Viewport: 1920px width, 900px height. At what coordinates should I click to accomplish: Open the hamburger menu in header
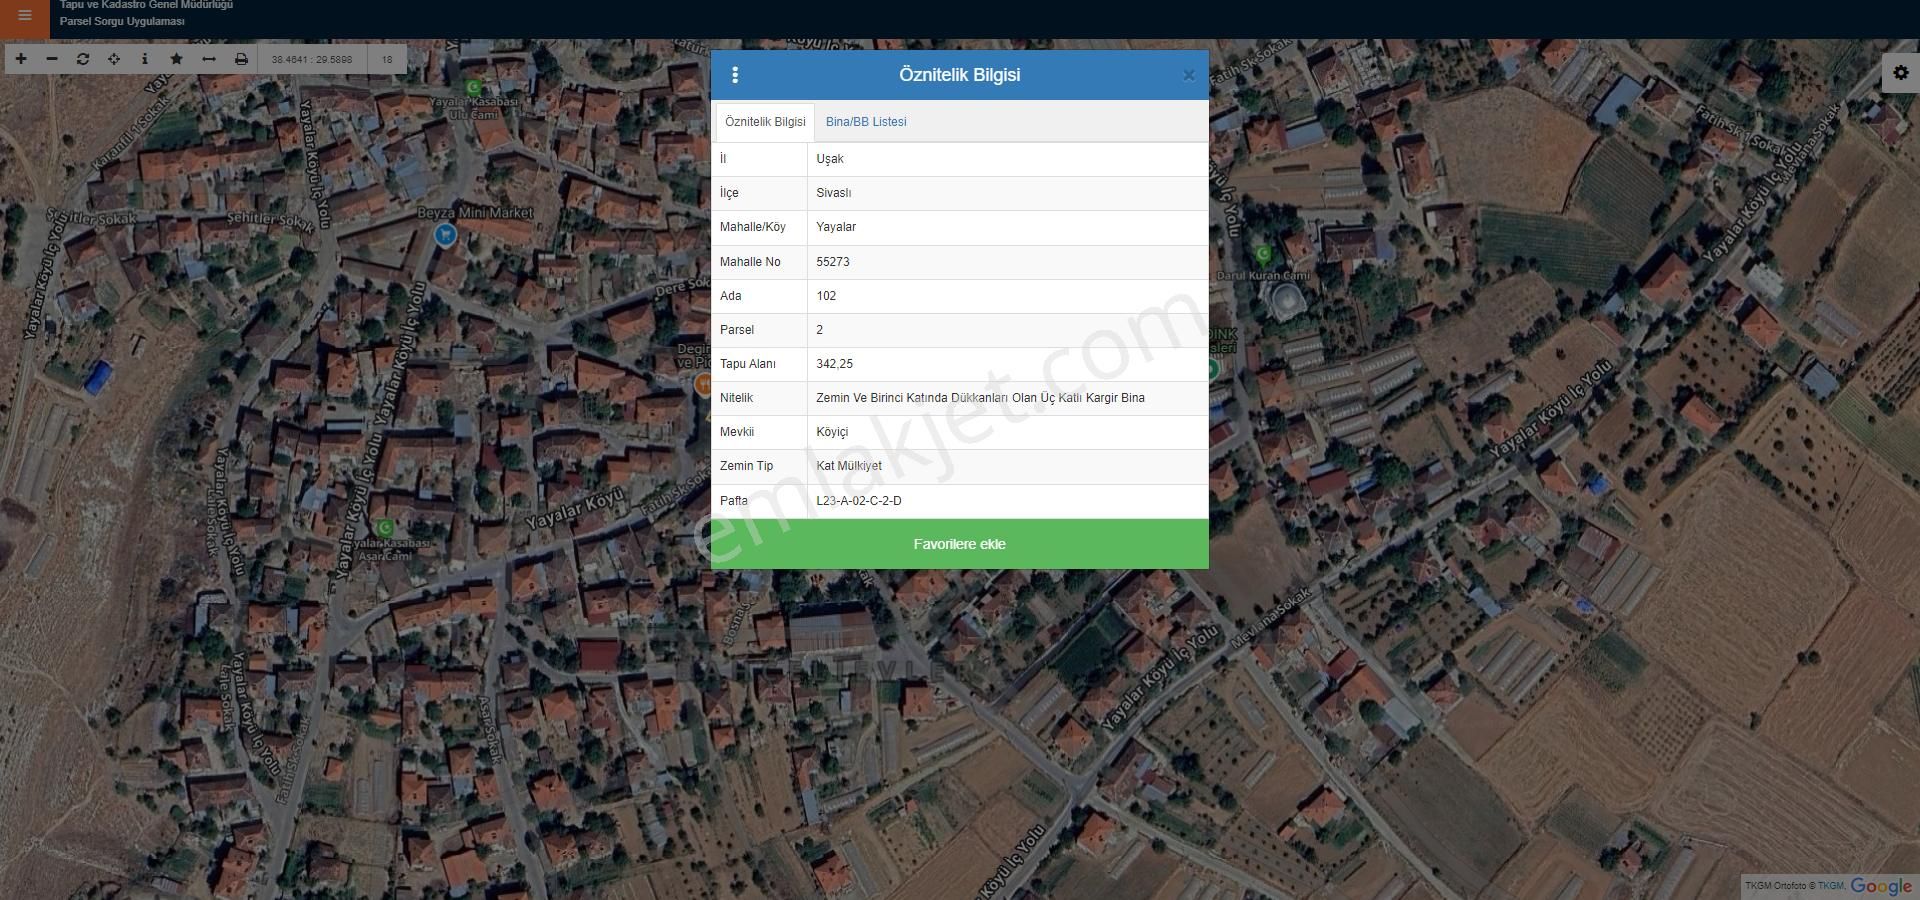coord(25,16)
